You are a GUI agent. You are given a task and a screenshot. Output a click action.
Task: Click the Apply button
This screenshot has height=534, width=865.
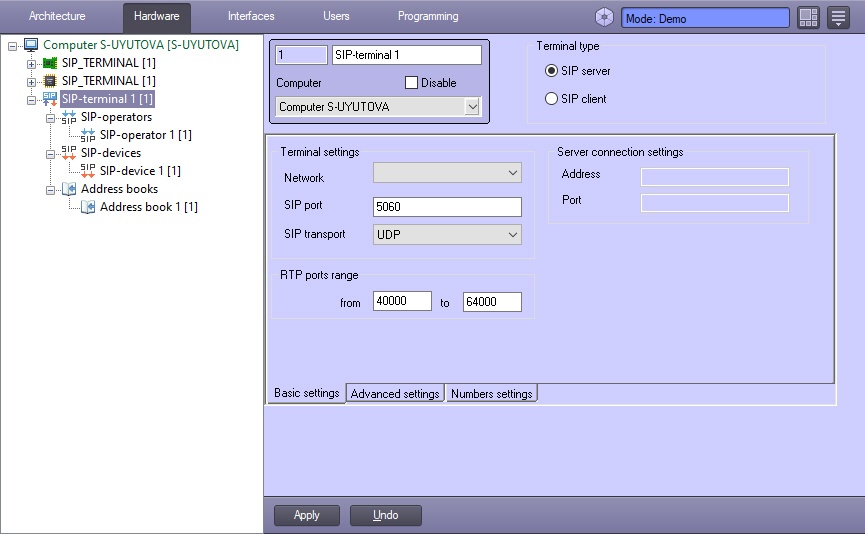click(x=307, y=515)
